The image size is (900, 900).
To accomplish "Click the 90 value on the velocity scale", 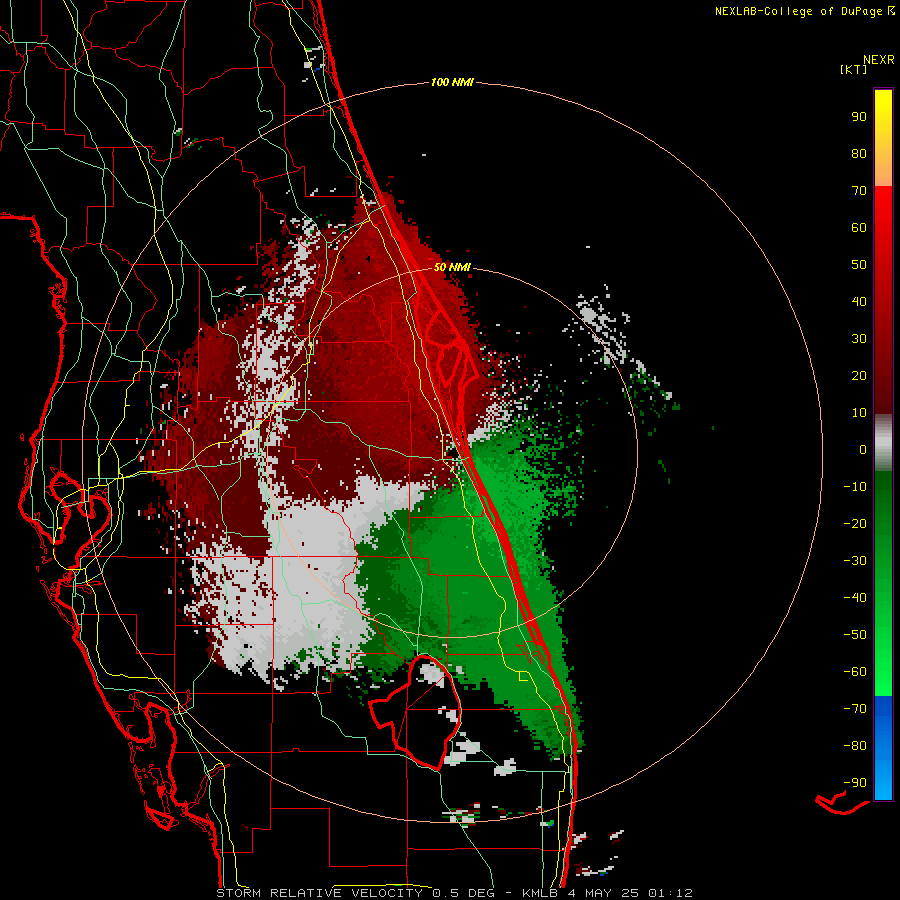I will pos(859,117).
